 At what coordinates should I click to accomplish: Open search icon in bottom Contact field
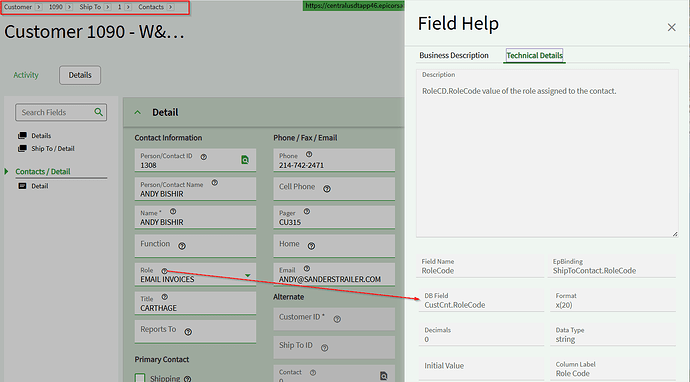[383, 376]
